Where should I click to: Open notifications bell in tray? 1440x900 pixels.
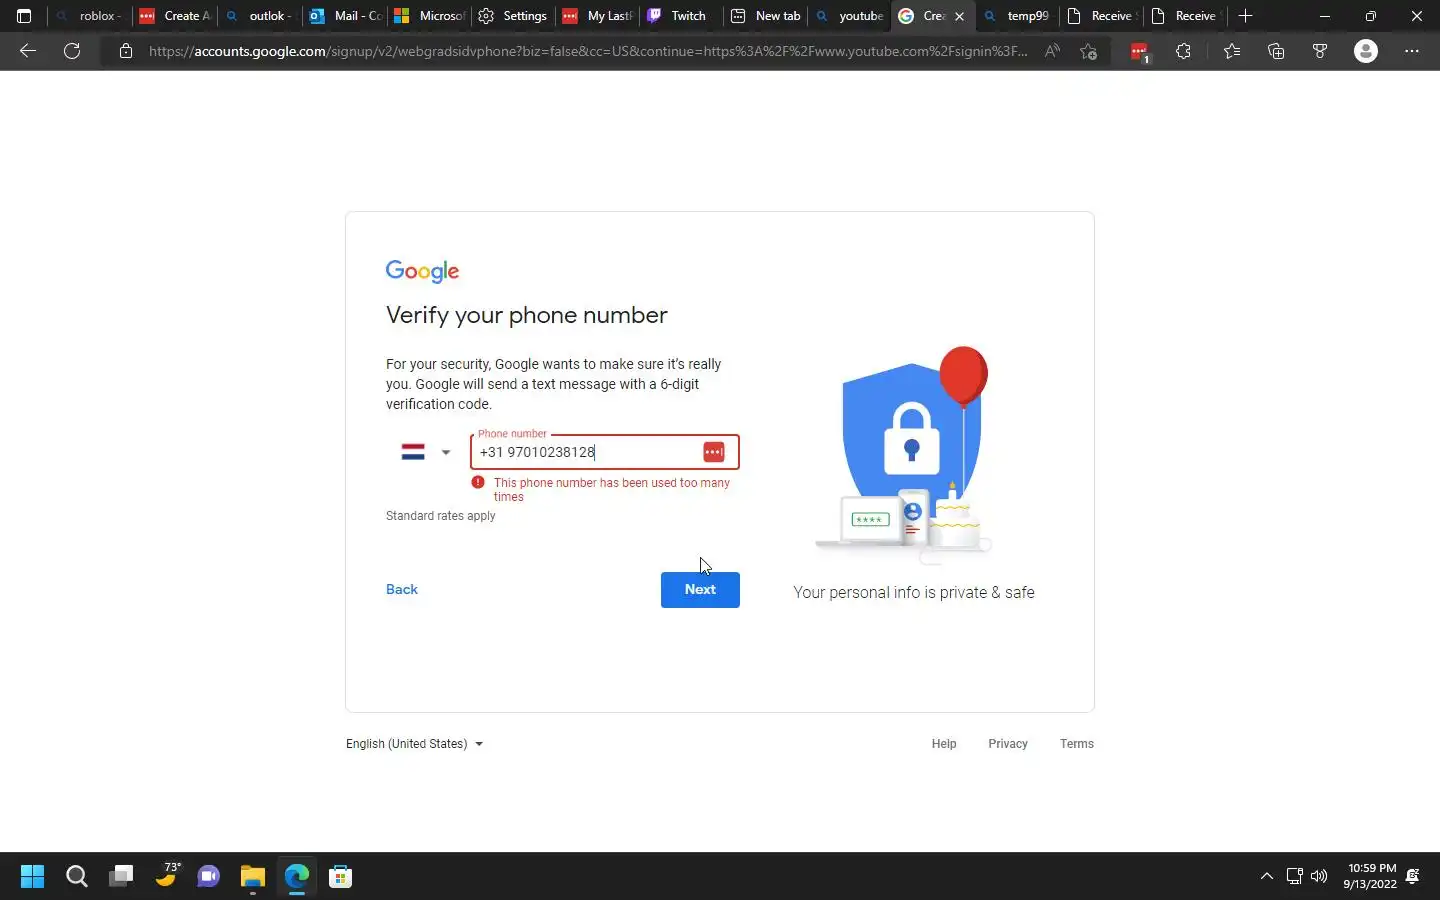[x=1413, y=877]
